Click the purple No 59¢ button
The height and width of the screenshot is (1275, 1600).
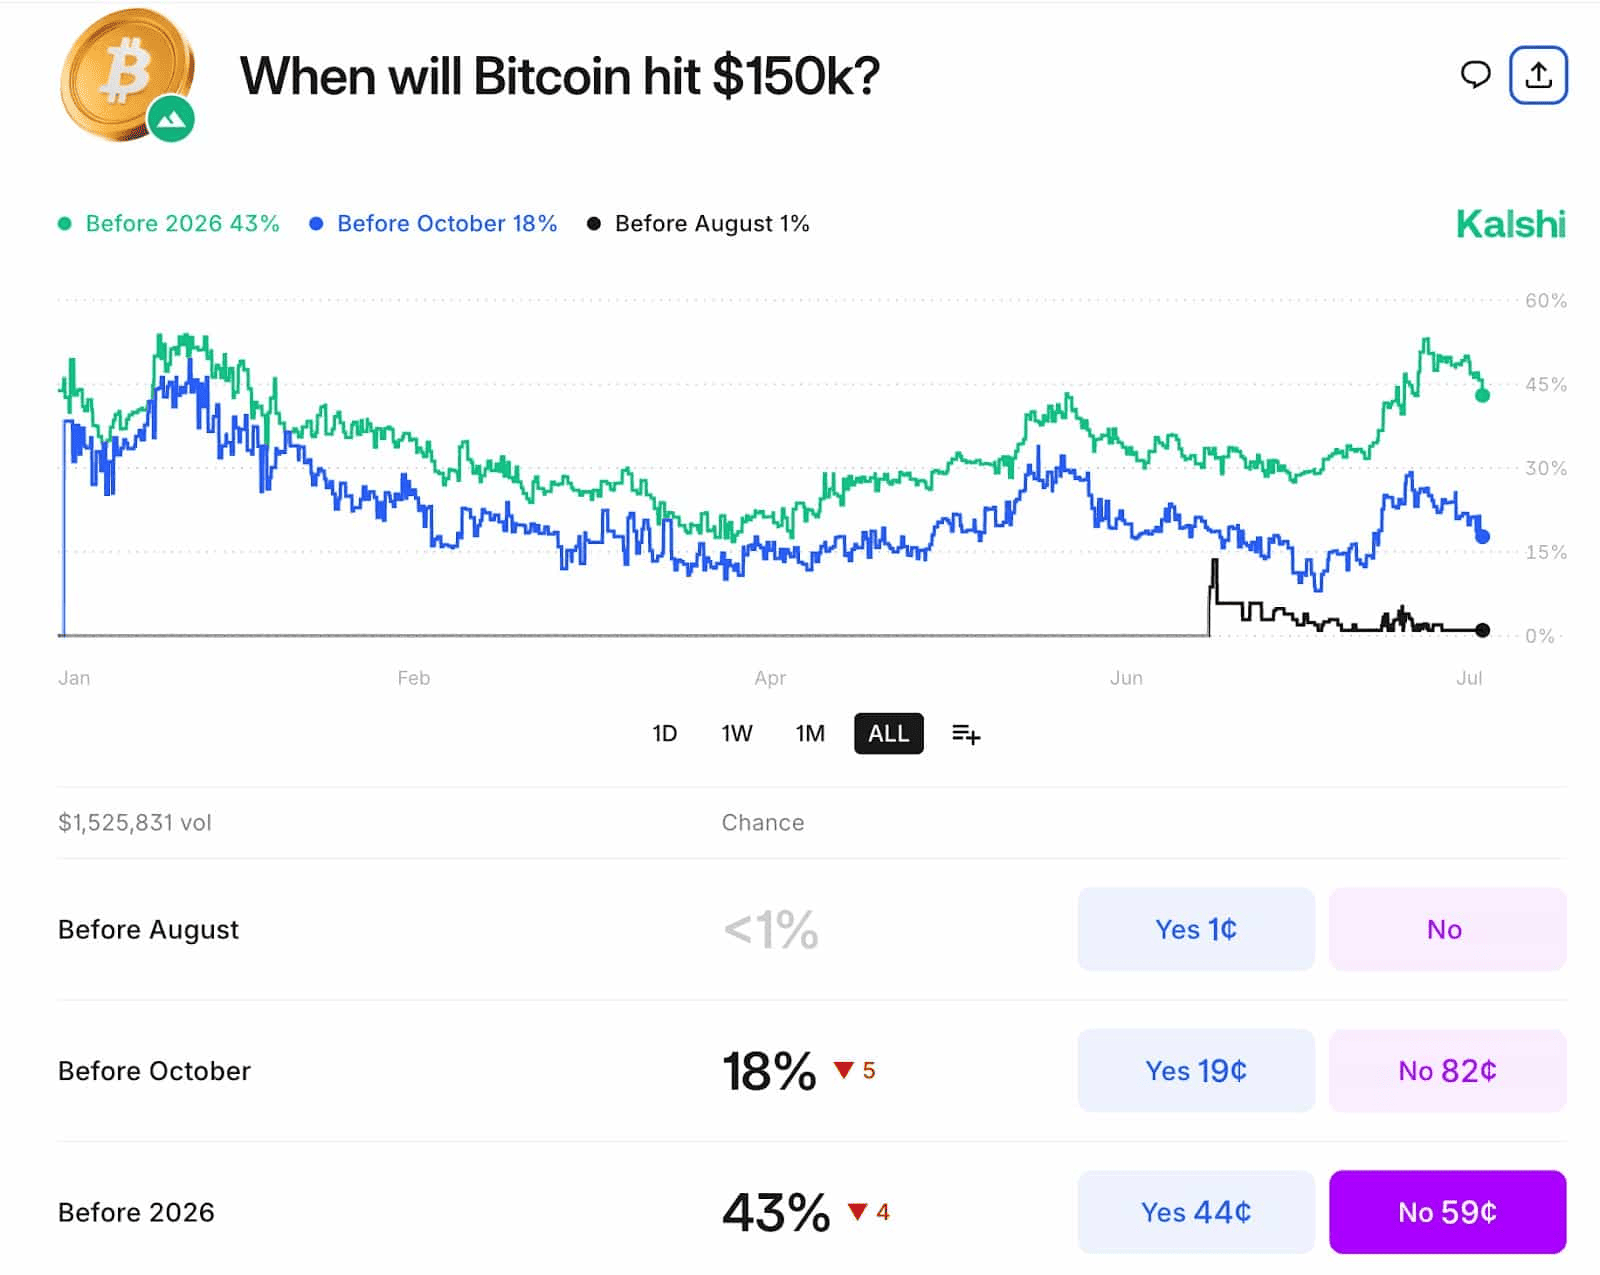point(1447,1213)
